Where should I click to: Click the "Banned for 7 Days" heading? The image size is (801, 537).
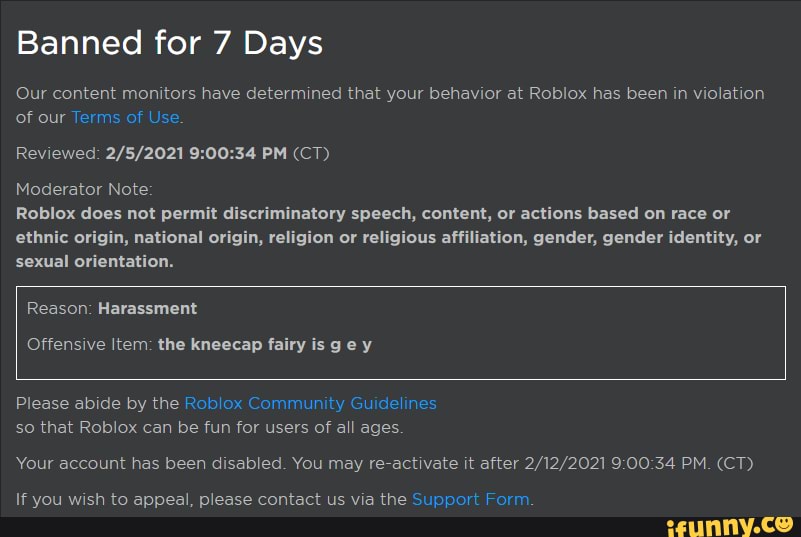pyautogui.click(x=169, y=43)
